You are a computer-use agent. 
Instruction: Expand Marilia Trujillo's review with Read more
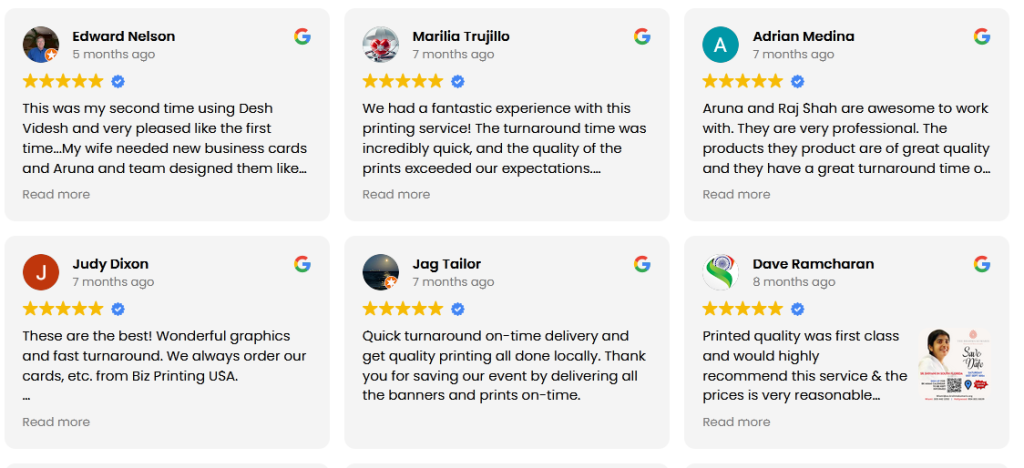click(x=396, y=194)
